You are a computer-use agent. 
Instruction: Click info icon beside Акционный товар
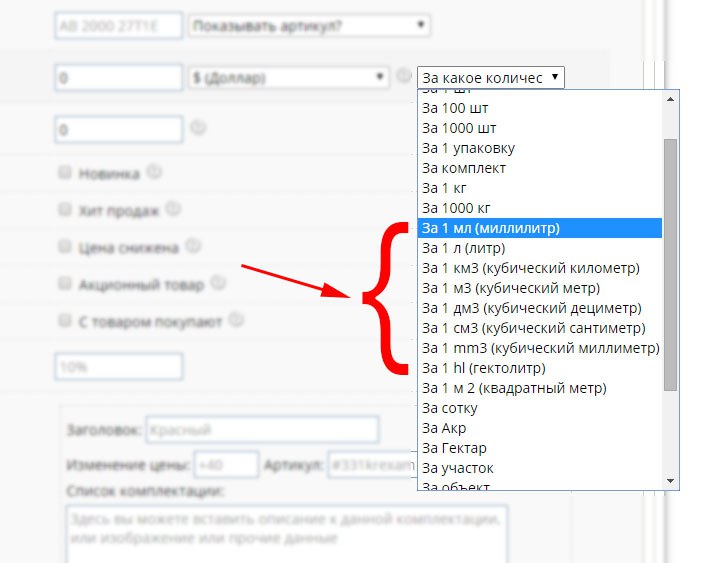click(217, 284)
